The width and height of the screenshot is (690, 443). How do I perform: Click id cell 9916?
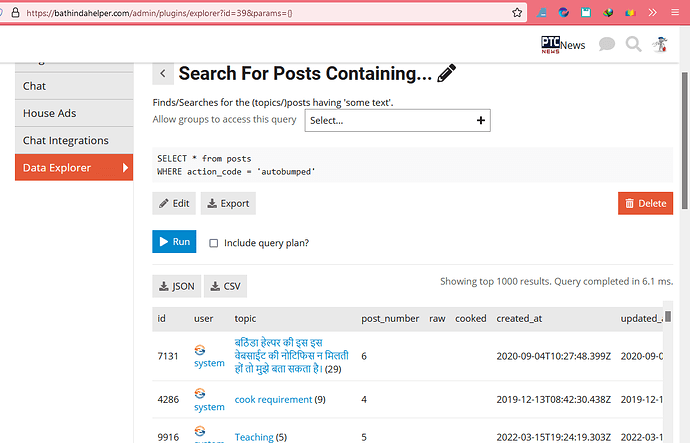click(168, 437)
